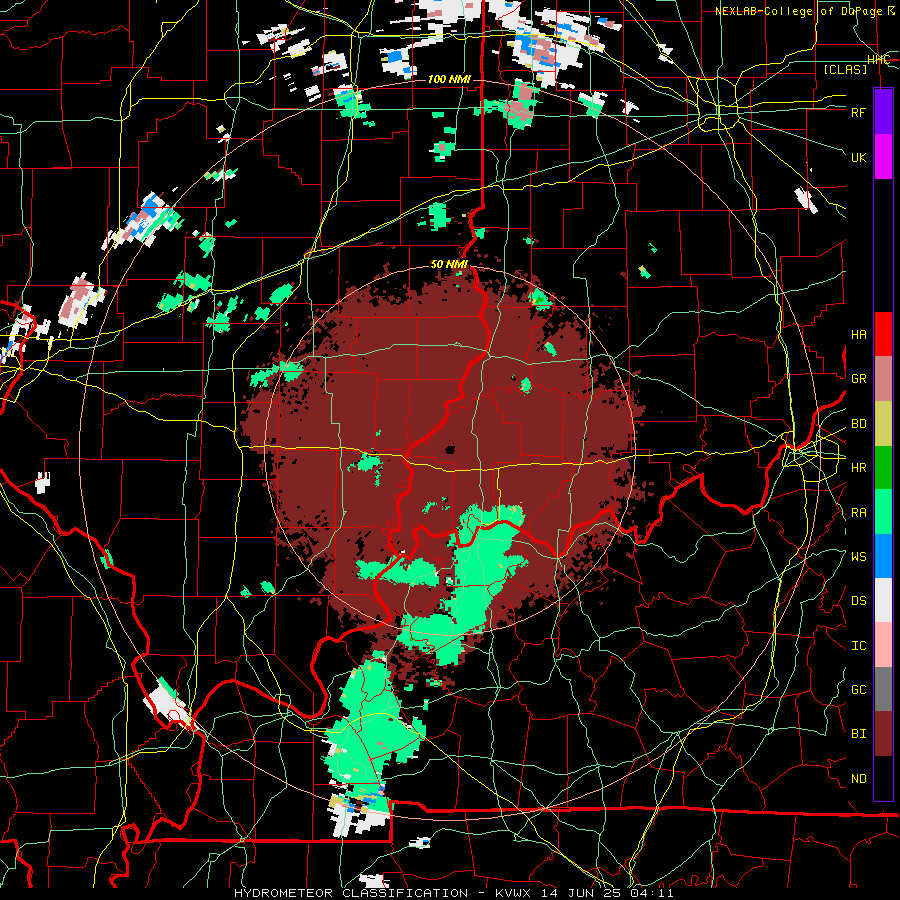The image size is (900, 900).
Task: Click the '[CLAS]' label above legend
Action: click(845, 69)
